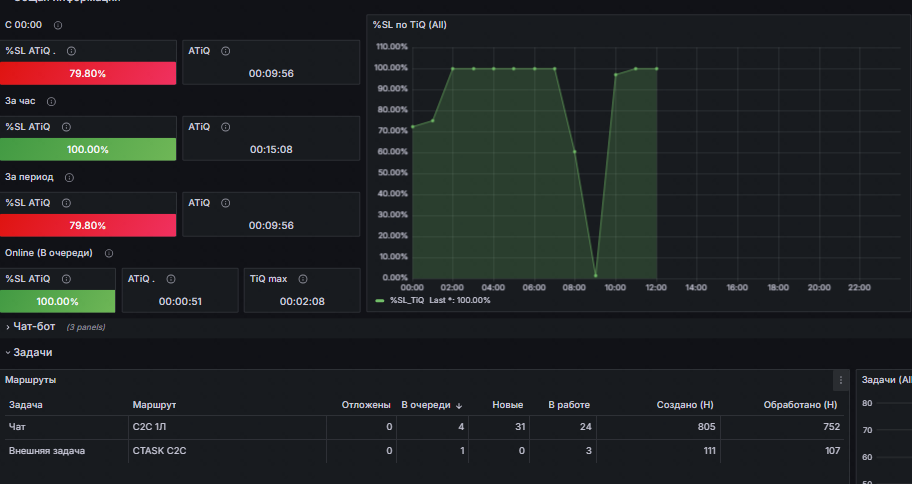The height and width of the screenshot is (484, 912).
Task: Click the 31 value in Новые column
Action: click(x=520, y=427)
